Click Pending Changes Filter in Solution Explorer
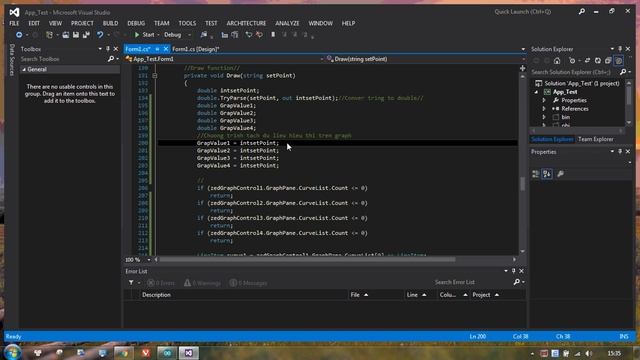This screenshot has width=640, height=360. 572,61
